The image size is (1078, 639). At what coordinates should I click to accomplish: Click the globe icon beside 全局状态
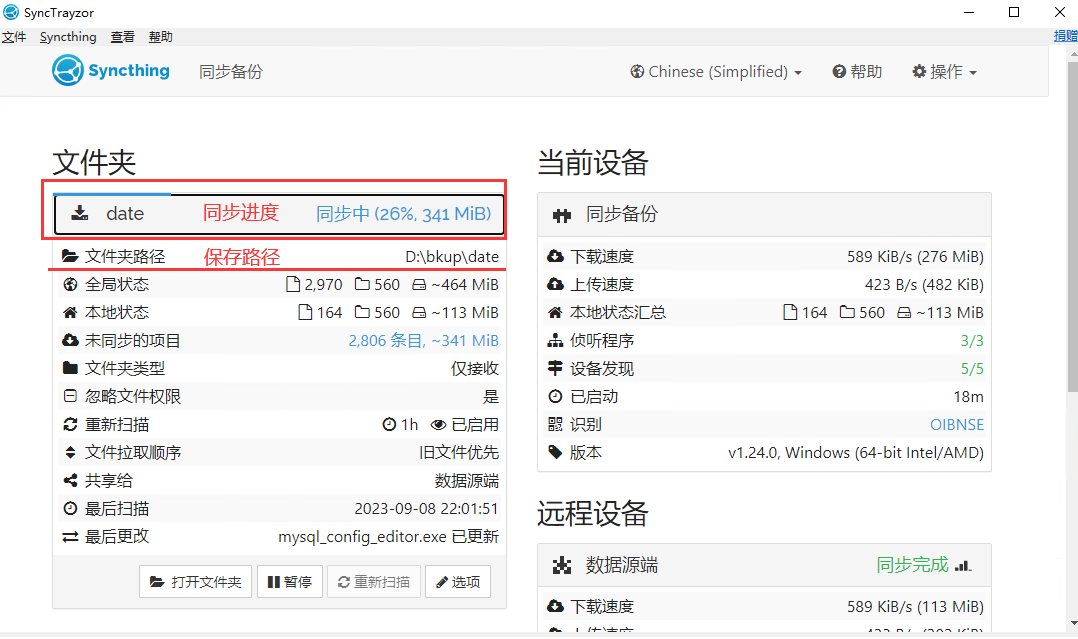pyautogui.click(x=70, y=284)
